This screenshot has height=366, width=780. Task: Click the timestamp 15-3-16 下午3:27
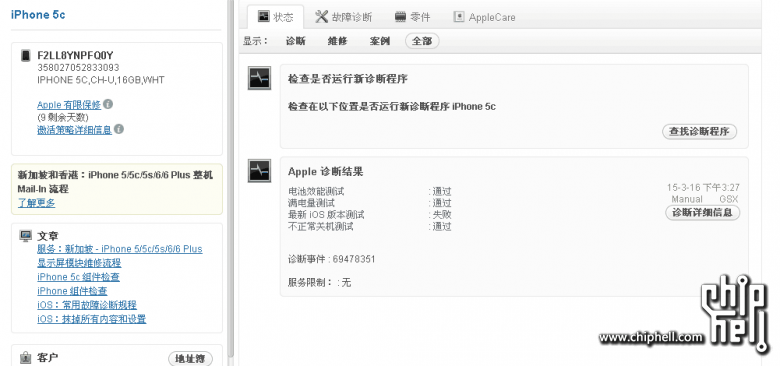coord(703,188)
